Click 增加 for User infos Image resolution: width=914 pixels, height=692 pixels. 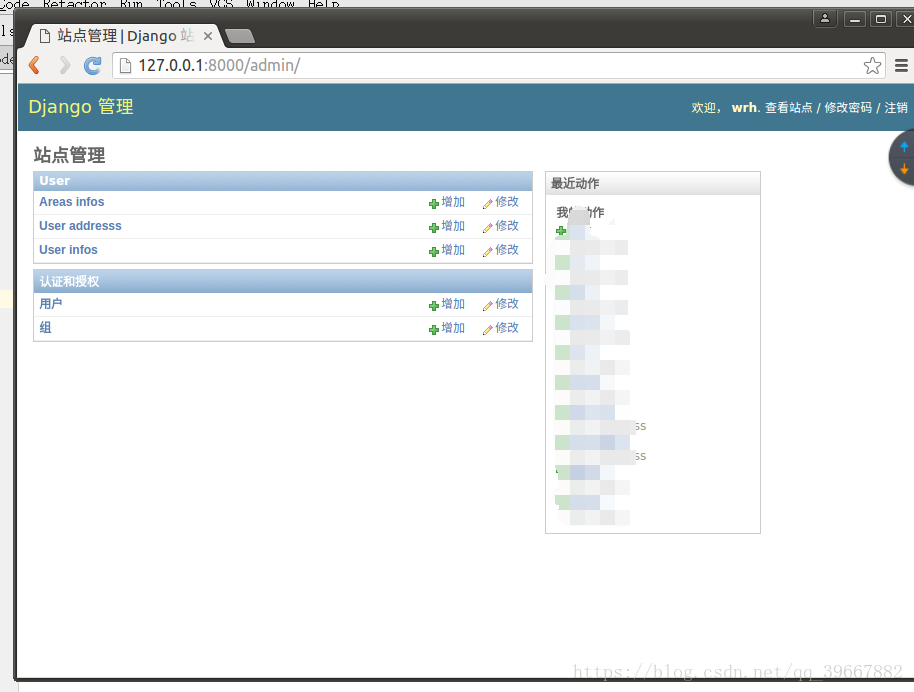click(447, 250)
